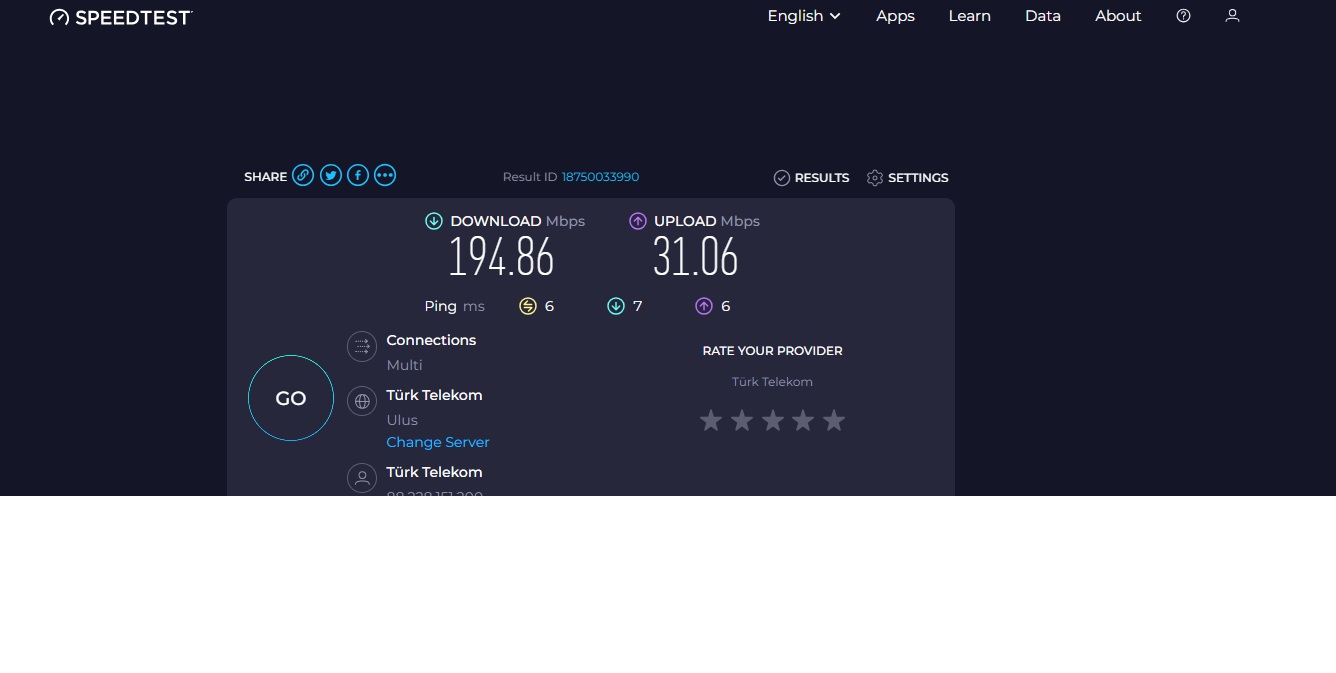Share result on Twitter

(331, 176)
